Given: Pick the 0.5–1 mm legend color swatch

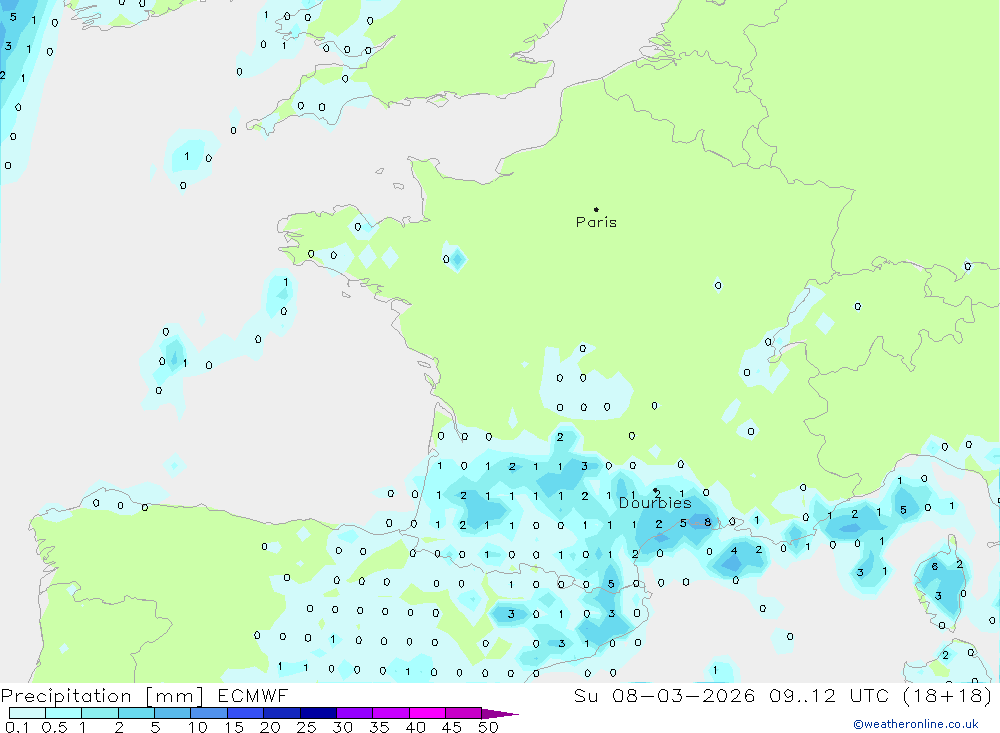Looking at the screenshot, I should coord(63,713).
